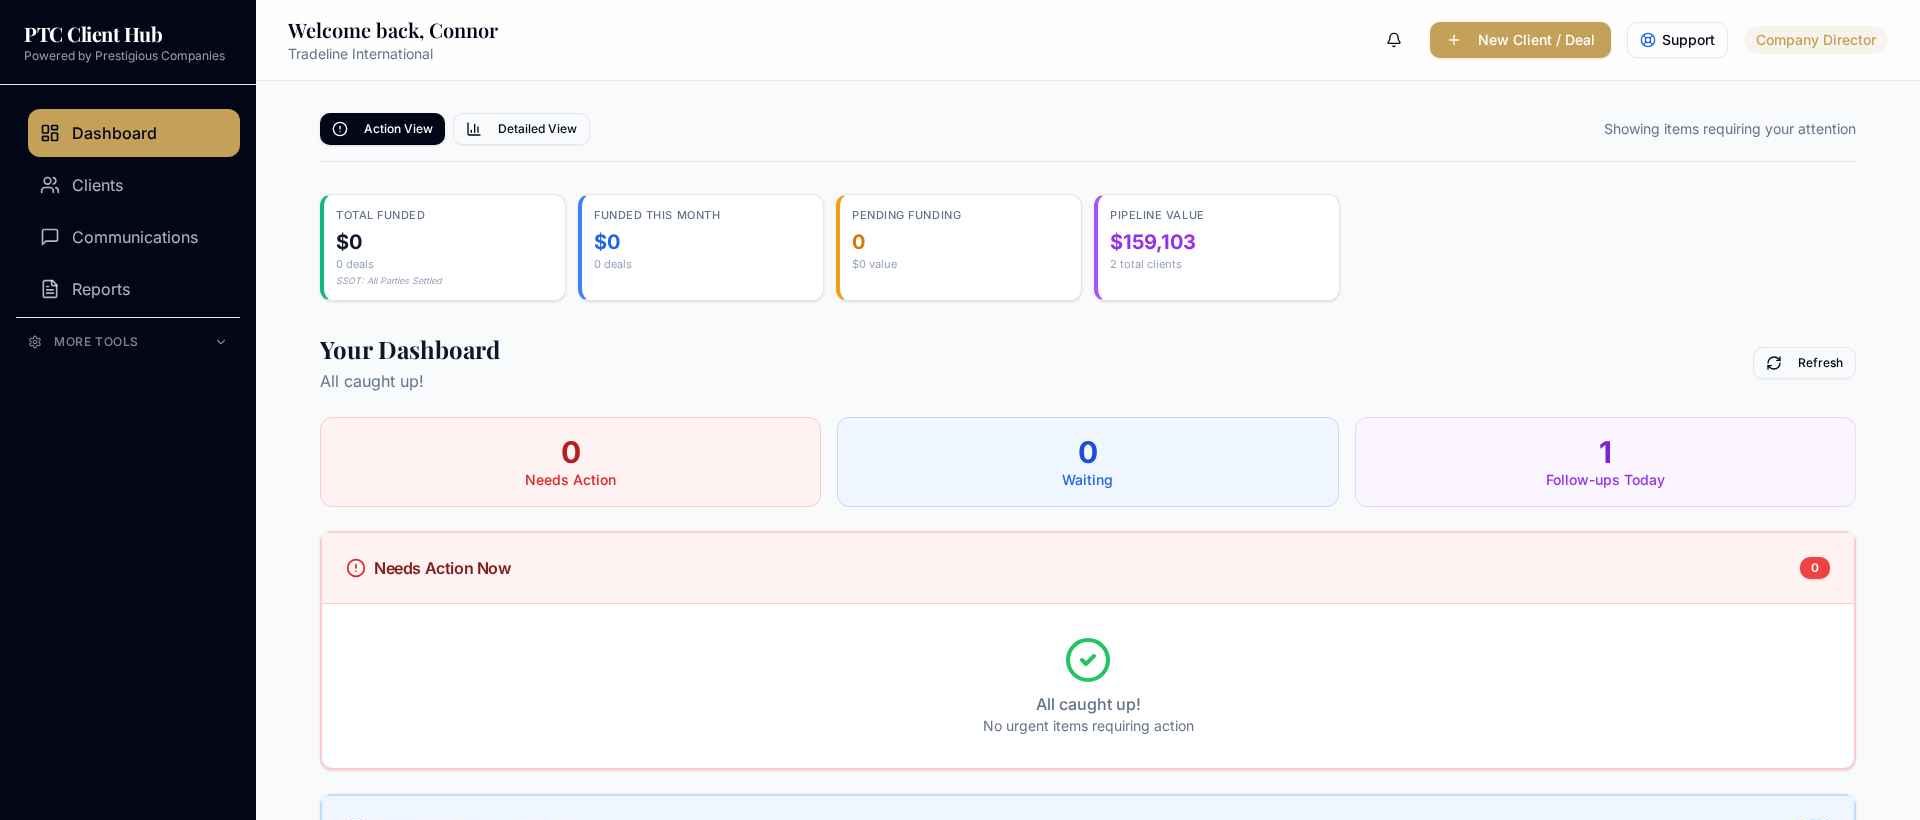The height and width of the screenshot is (820, 1920).
Task: Open the Funded This Month card
Action: (x=701, y=248)
